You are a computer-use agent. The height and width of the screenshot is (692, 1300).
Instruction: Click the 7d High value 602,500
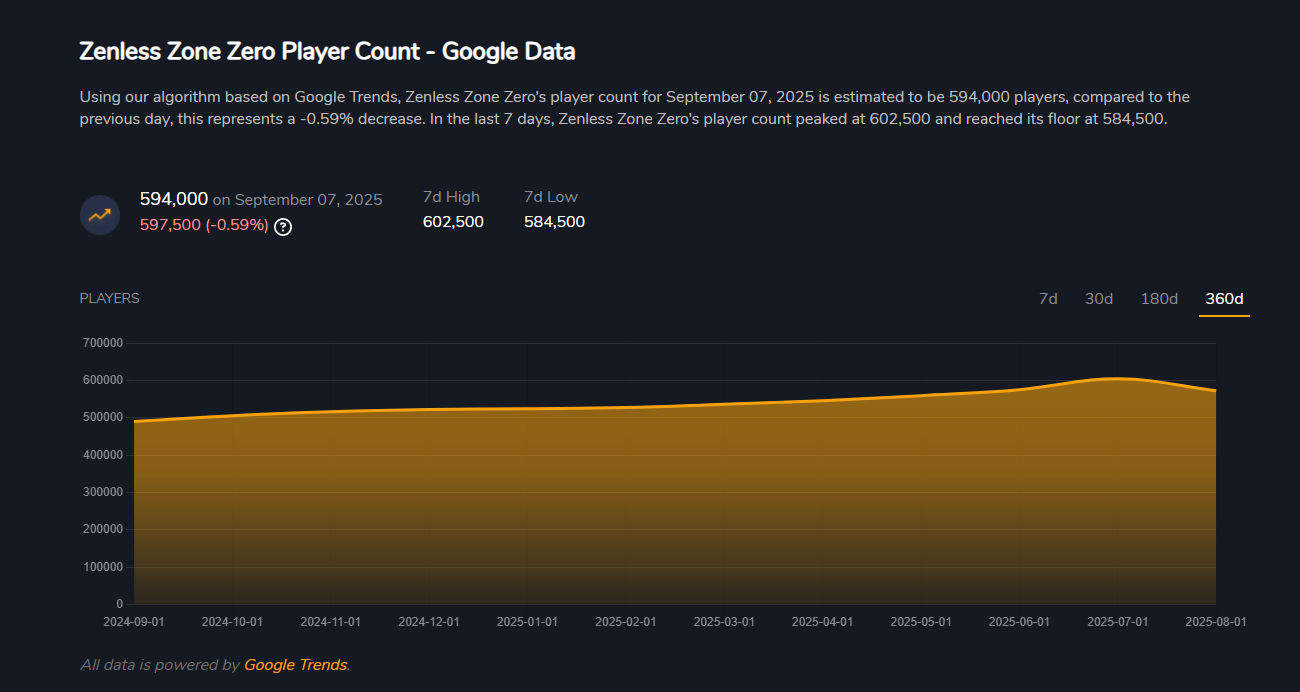(x=453, y=222)
